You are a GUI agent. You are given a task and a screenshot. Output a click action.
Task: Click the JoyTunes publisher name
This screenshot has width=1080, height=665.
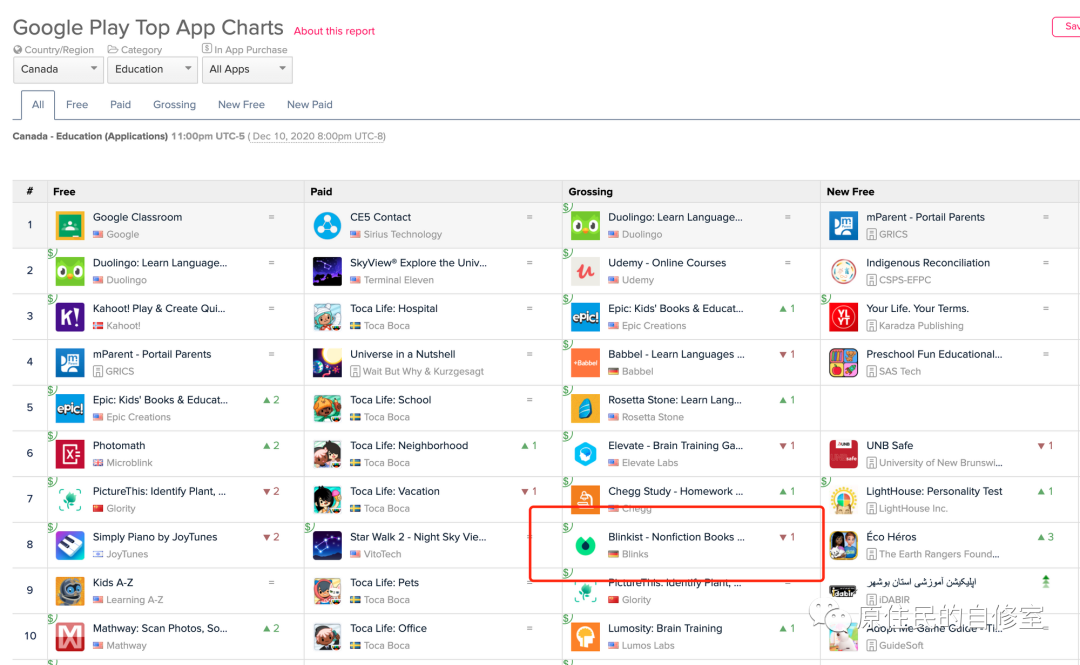[127, 554]
